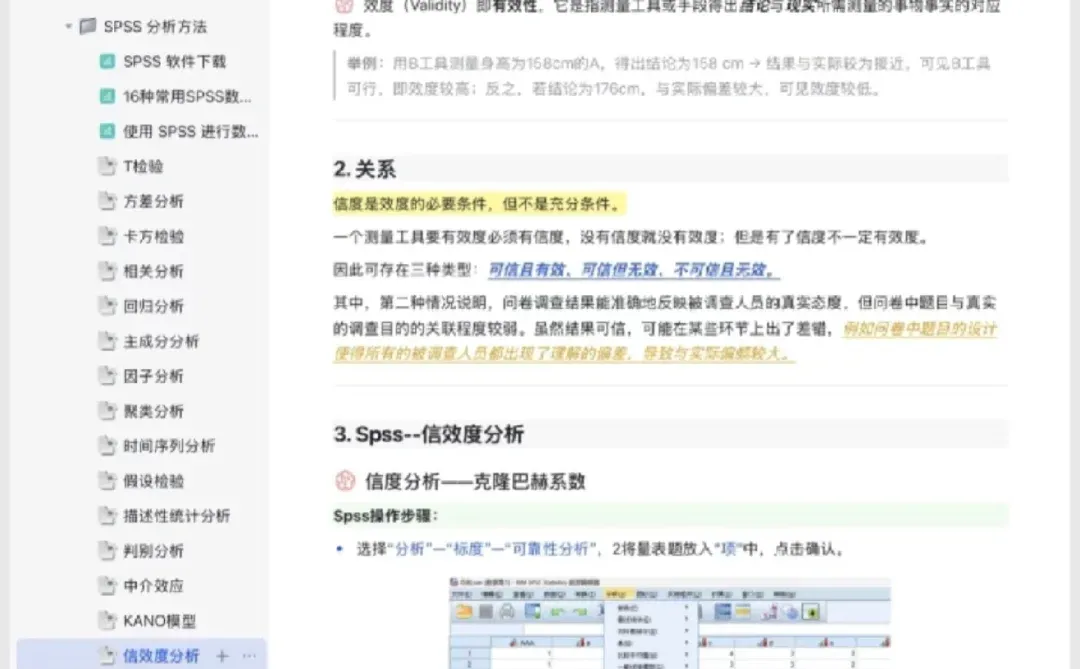Click the document icon next to "方差分析"
The width and height of the screenshot is (1080, 669).
pyautogui.click(x=108, y=201)
